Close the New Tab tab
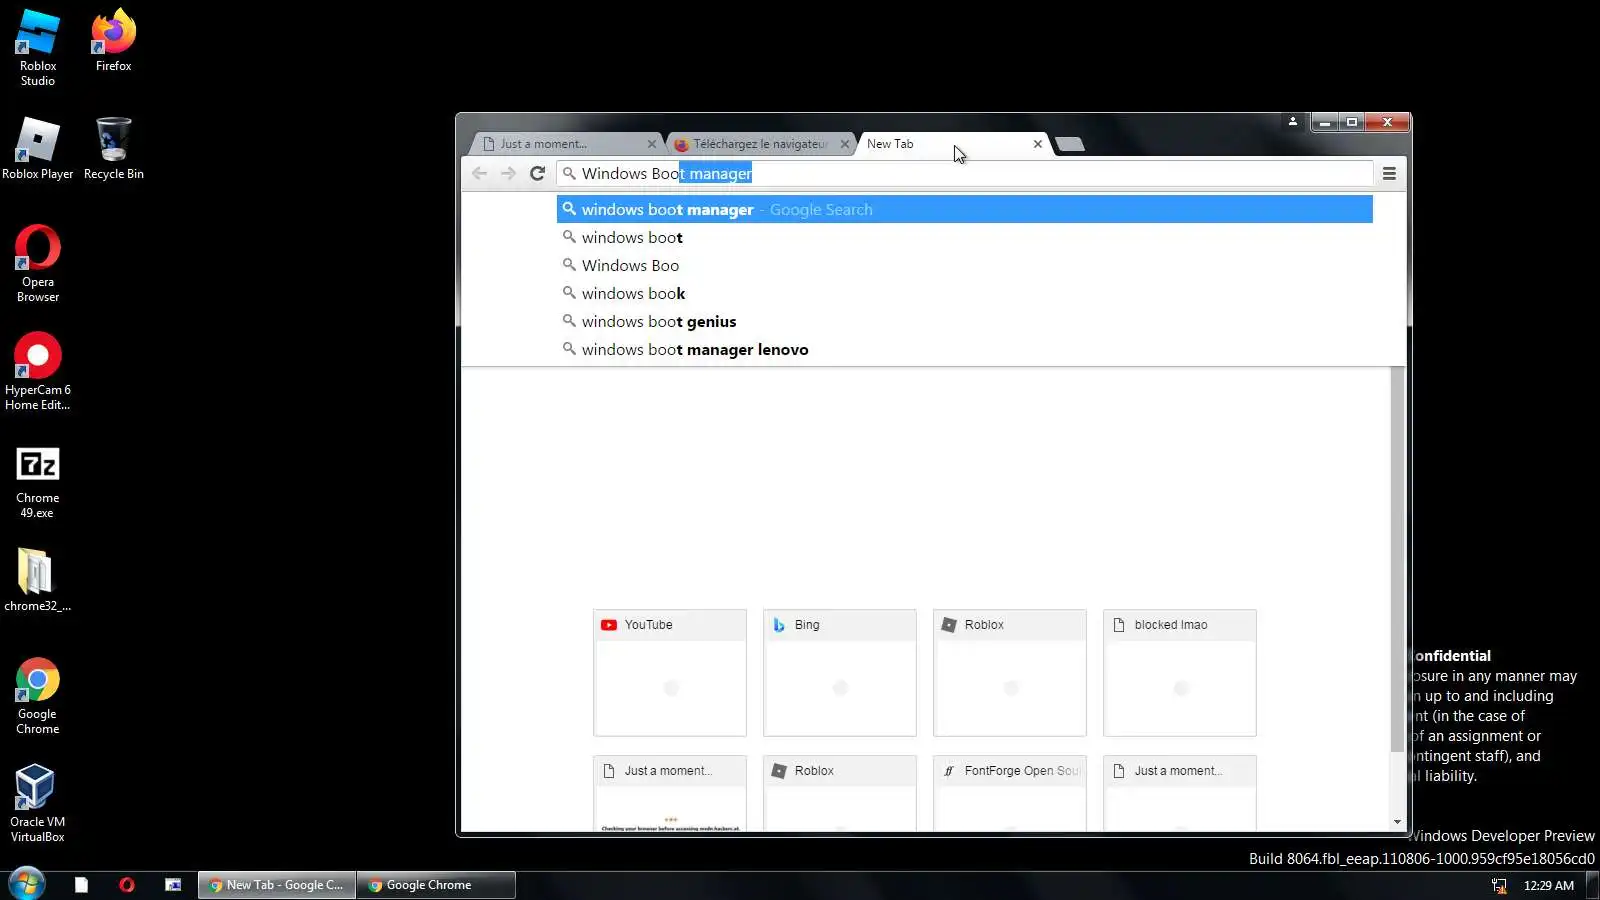 pos(1037,144)
